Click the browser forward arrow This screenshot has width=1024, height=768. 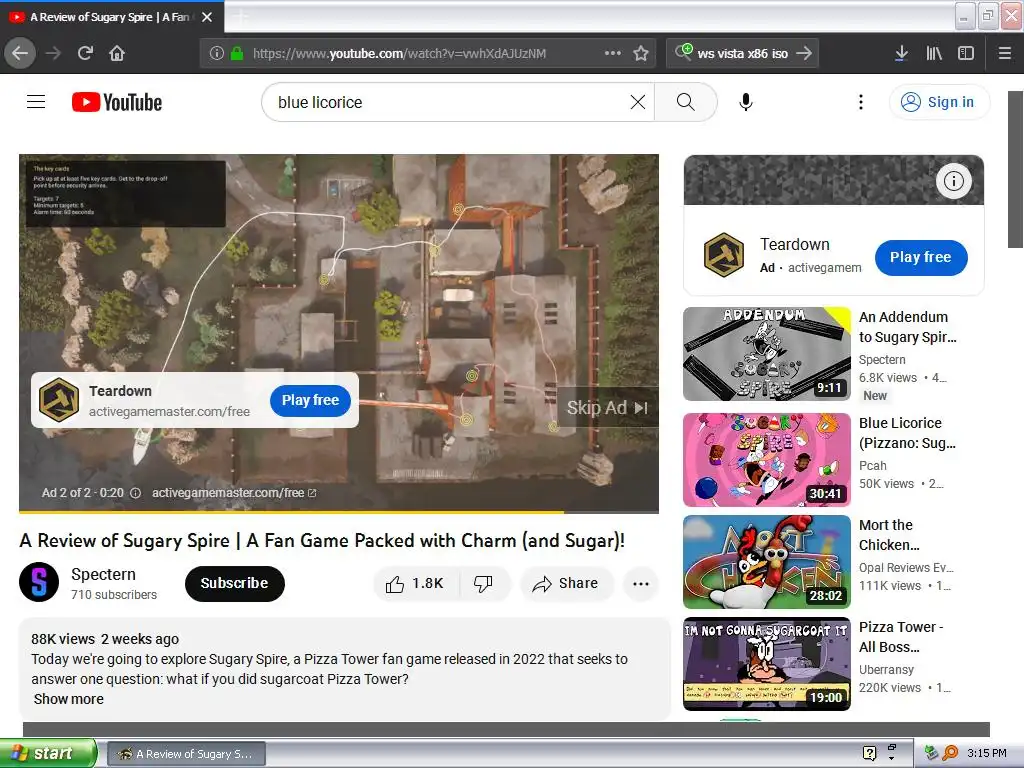tap(54, 53)
